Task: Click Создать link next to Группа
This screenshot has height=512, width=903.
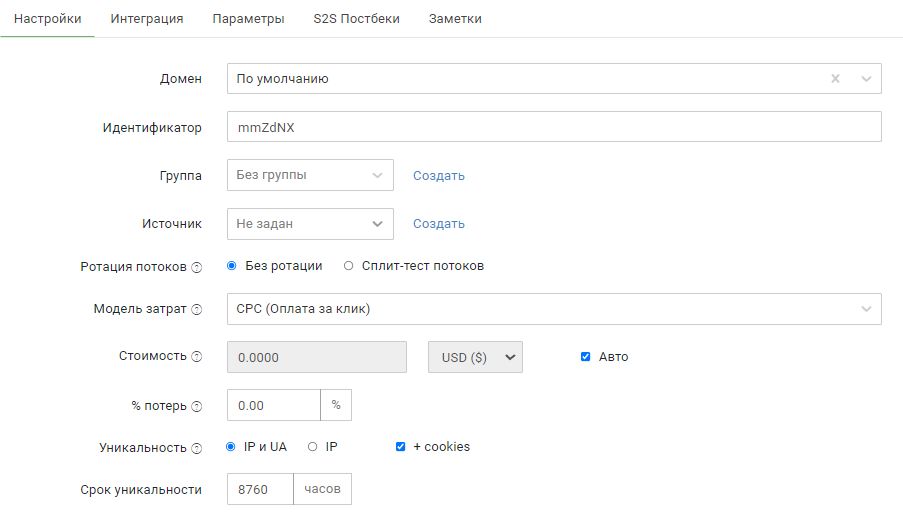Action: (x=439, y=176)
